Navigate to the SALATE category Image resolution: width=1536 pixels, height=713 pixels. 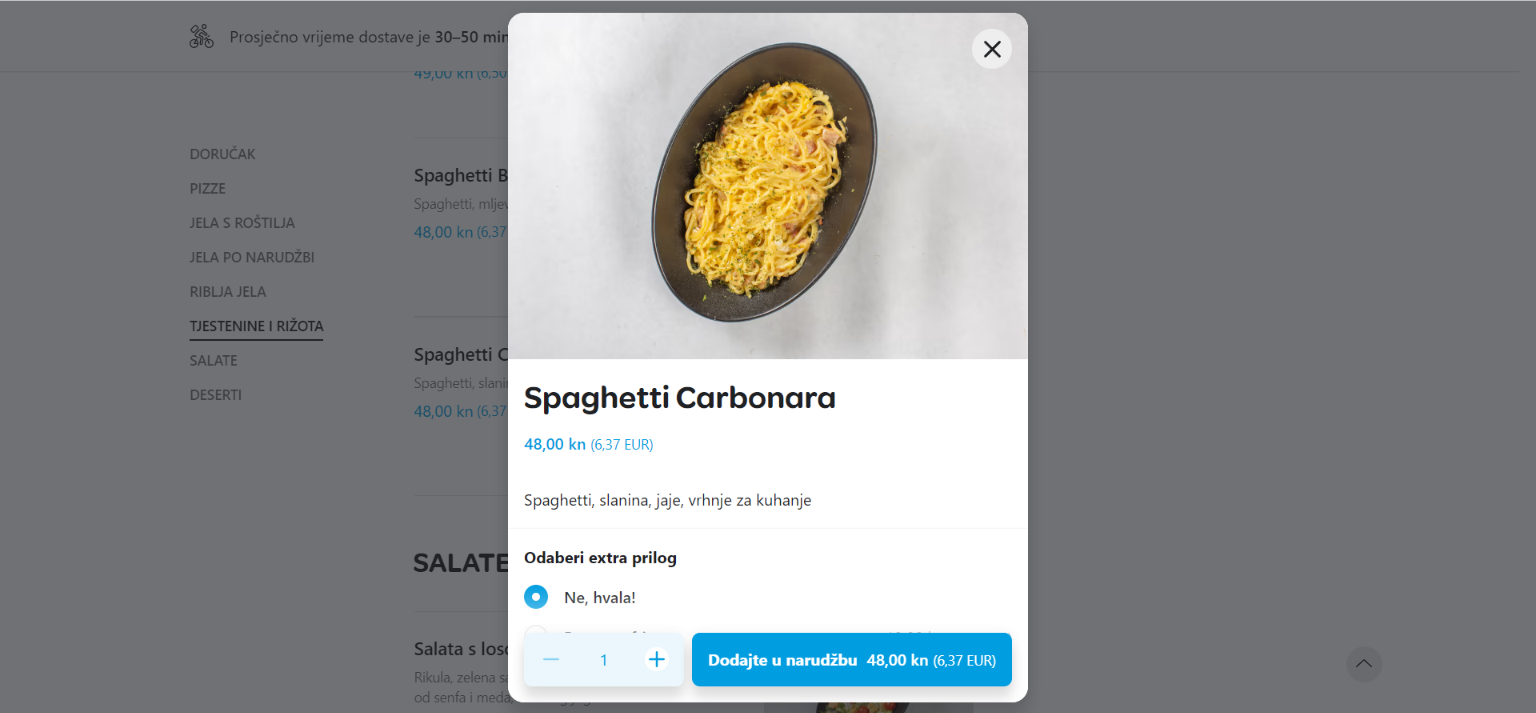pos(214,360)
